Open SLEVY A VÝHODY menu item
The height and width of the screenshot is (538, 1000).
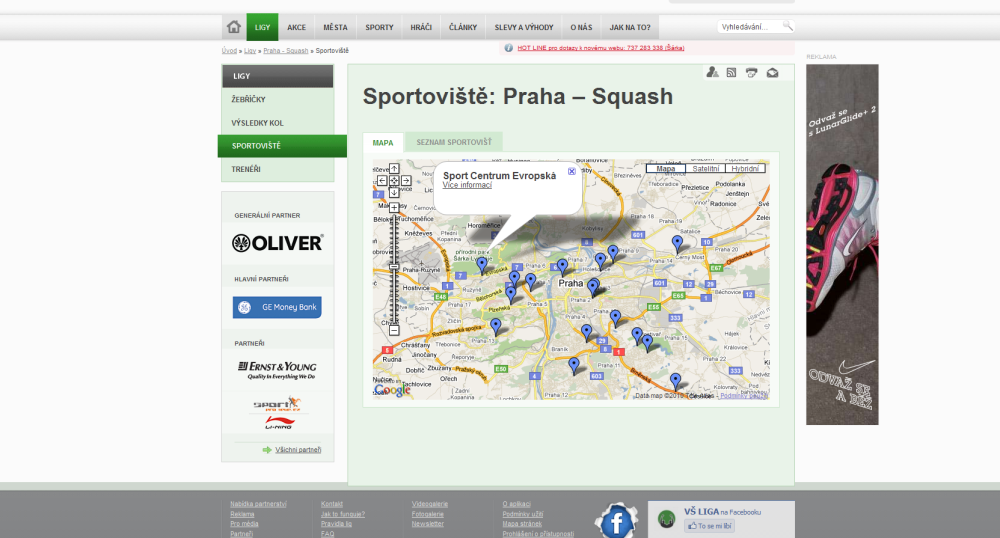tap(524, 27)
